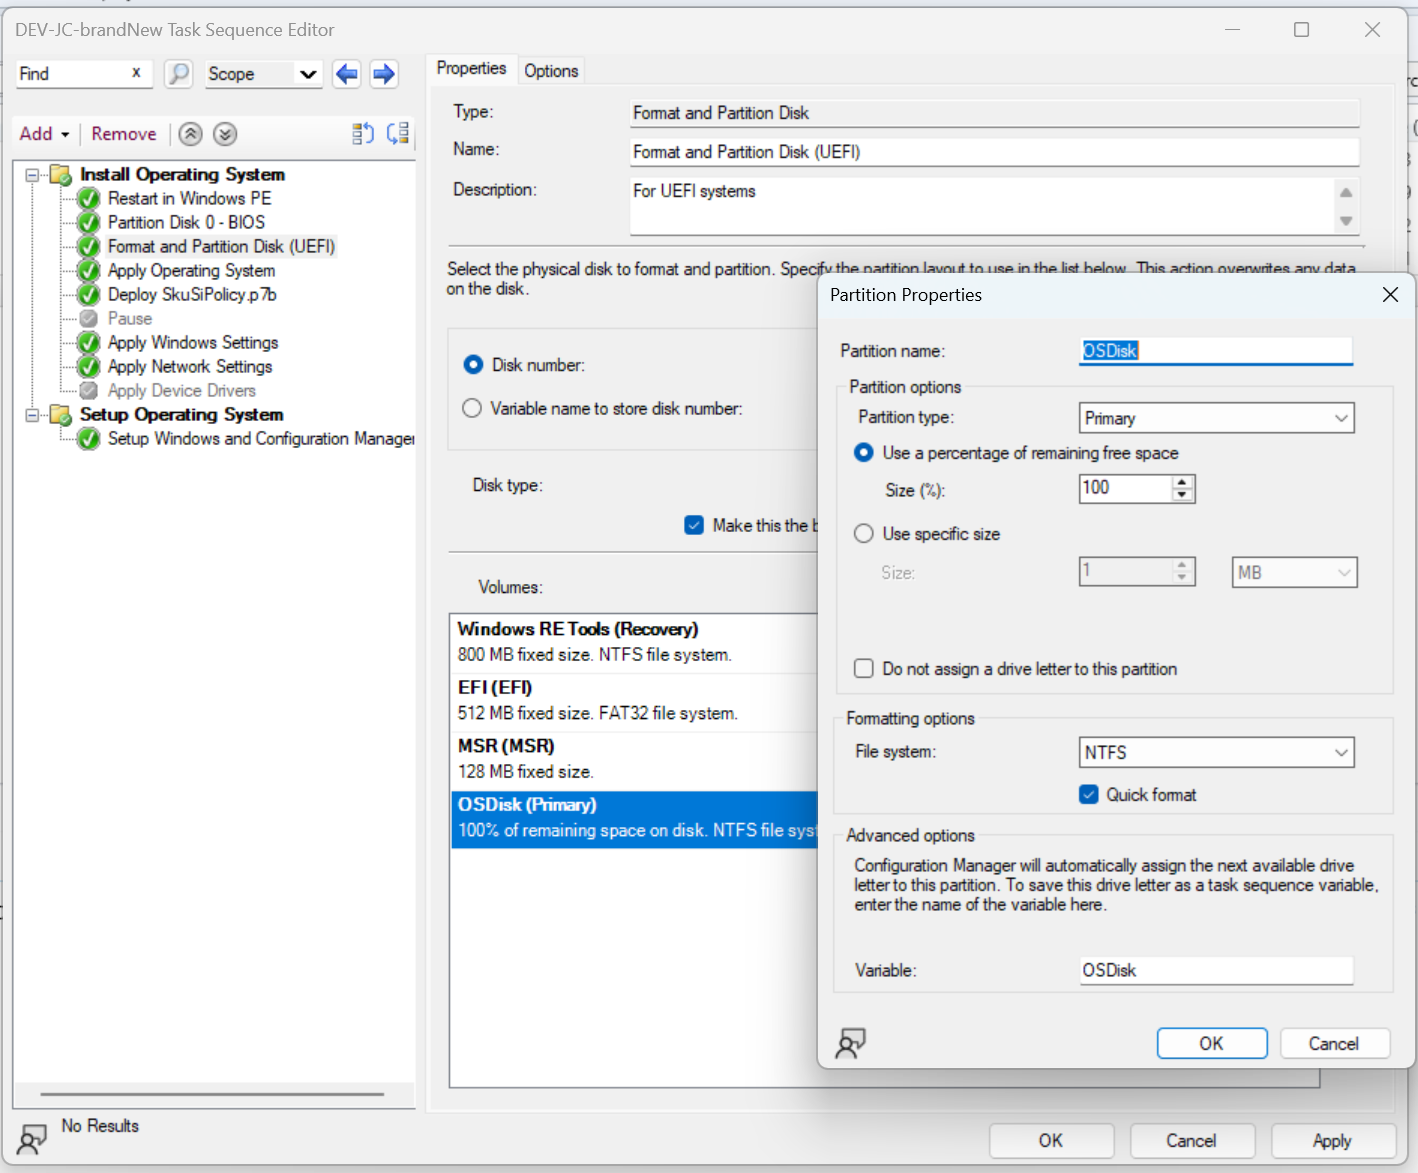Viewport: 1418px width, 1173px height.
Task: Click the Remove button
Action: (x=124, y=134)
